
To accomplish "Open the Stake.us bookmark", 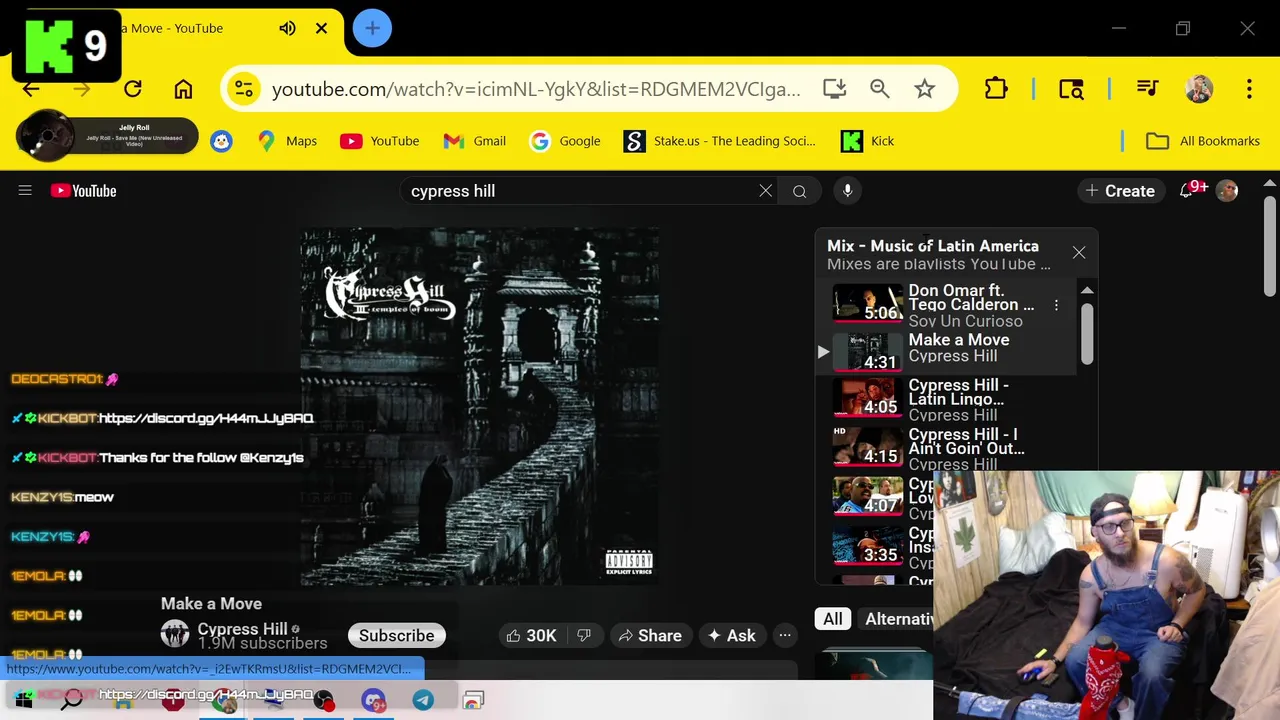I will point(720,141).
